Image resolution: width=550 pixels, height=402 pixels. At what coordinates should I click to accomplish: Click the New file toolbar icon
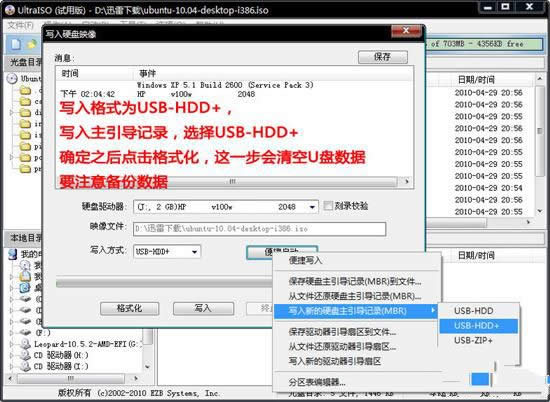click(x=15, y=44)
